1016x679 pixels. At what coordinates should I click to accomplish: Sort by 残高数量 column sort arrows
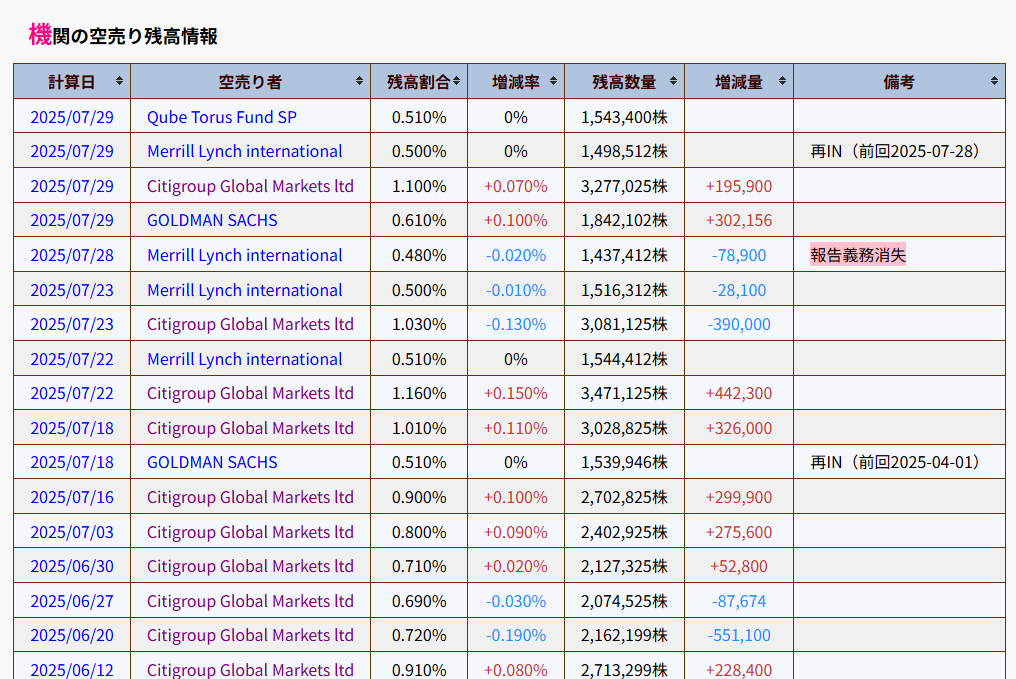[x=673, y=81]
